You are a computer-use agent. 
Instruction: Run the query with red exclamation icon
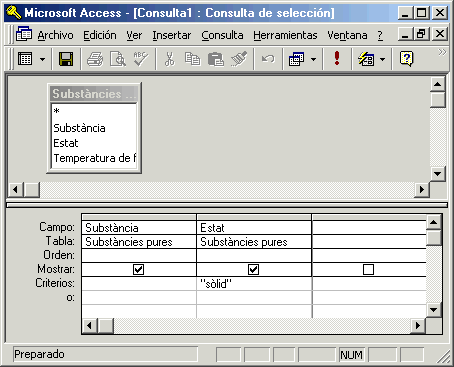click(337, 58)
